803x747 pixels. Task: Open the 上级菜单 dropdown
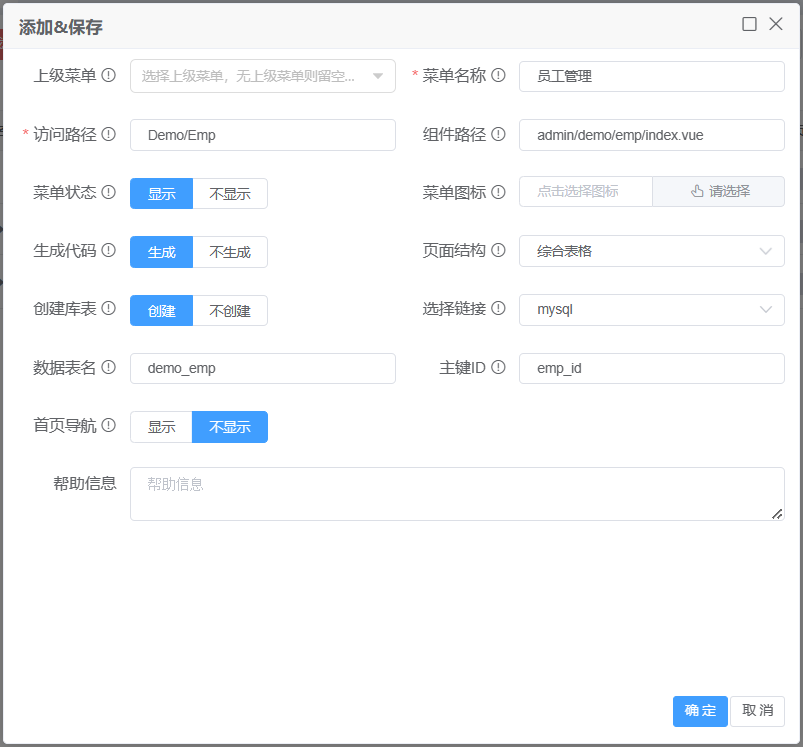click(262, 76)
